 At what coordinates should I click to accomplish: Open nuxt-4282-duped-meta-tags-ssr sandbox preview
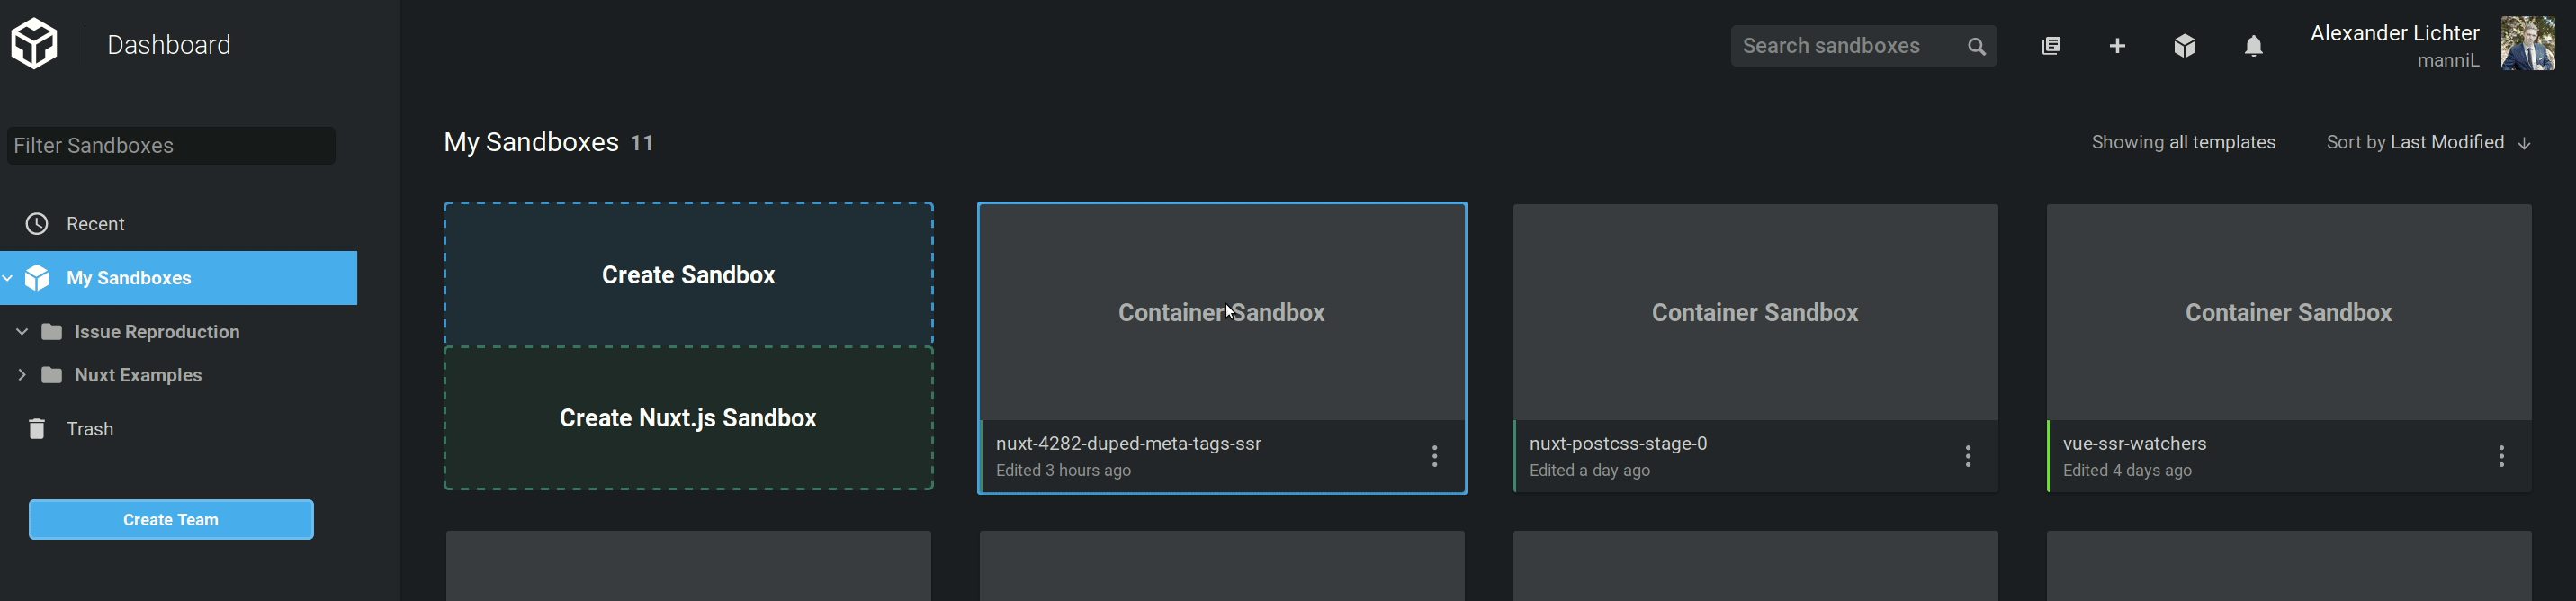tap(1222, 313)
